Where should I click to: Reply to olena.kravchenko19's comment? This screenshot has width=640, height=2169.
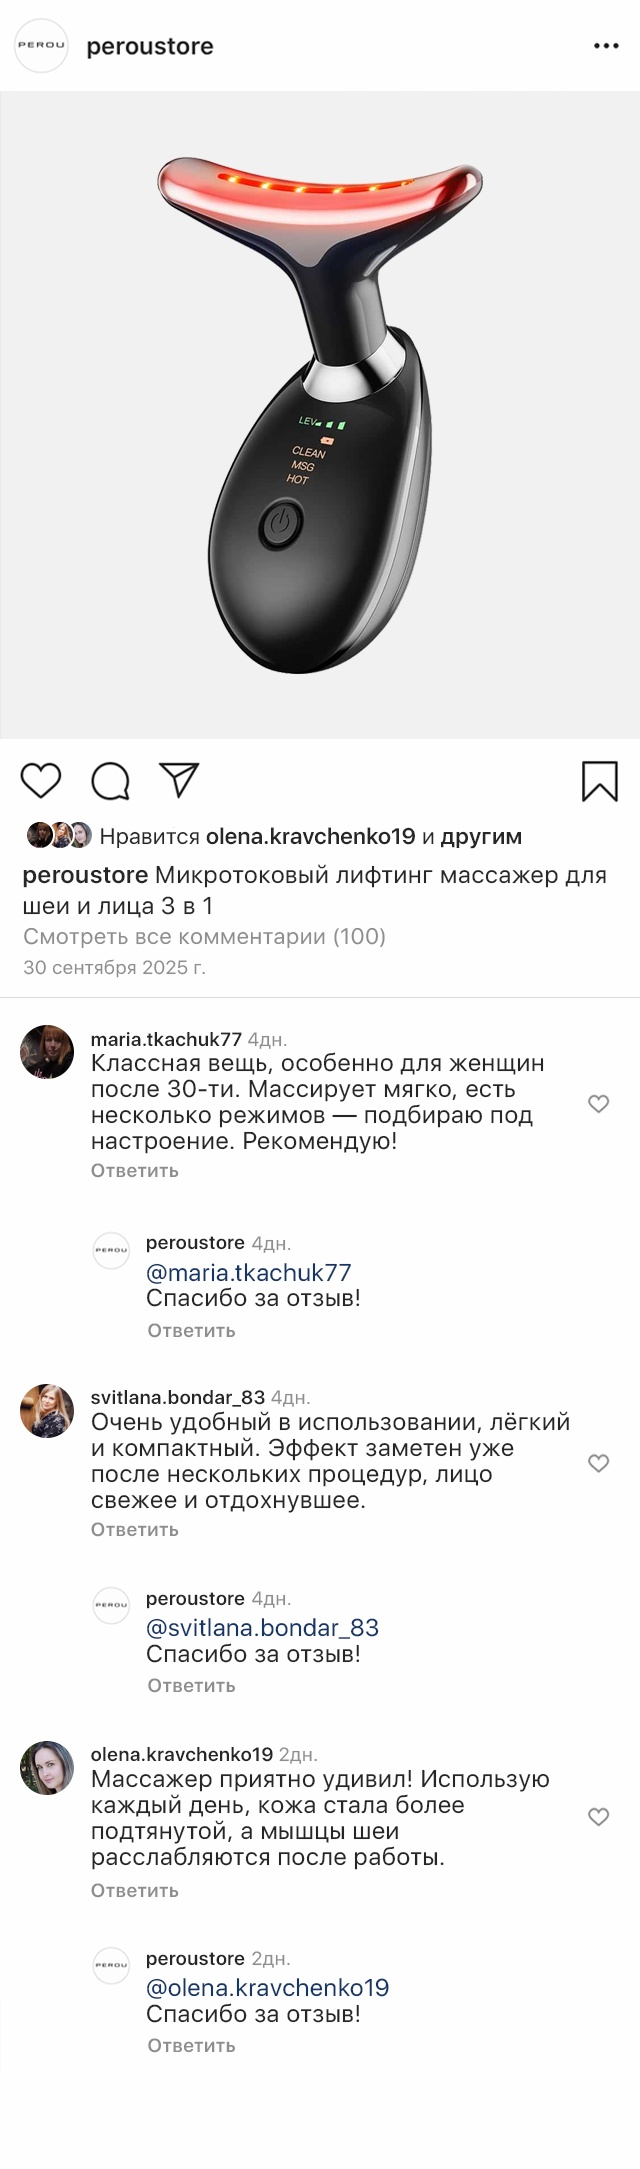pos(135,1890)
